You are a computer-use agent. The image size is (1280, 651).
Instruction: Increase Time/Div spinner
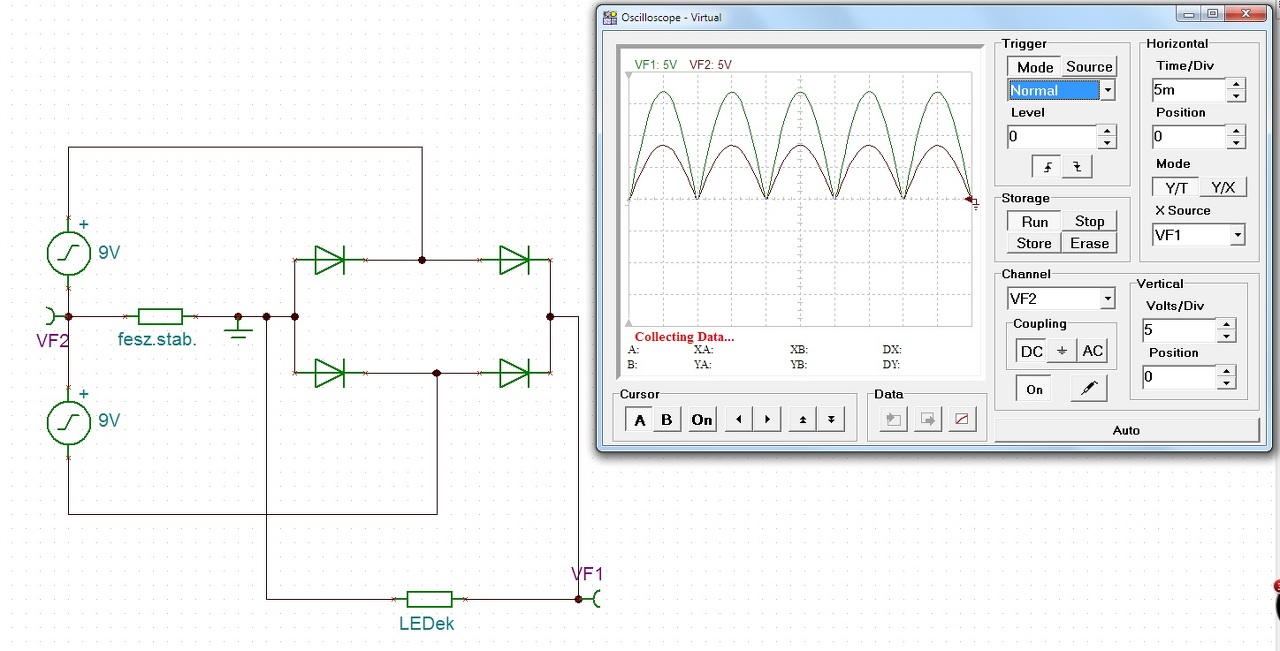tap(1237, 84)
